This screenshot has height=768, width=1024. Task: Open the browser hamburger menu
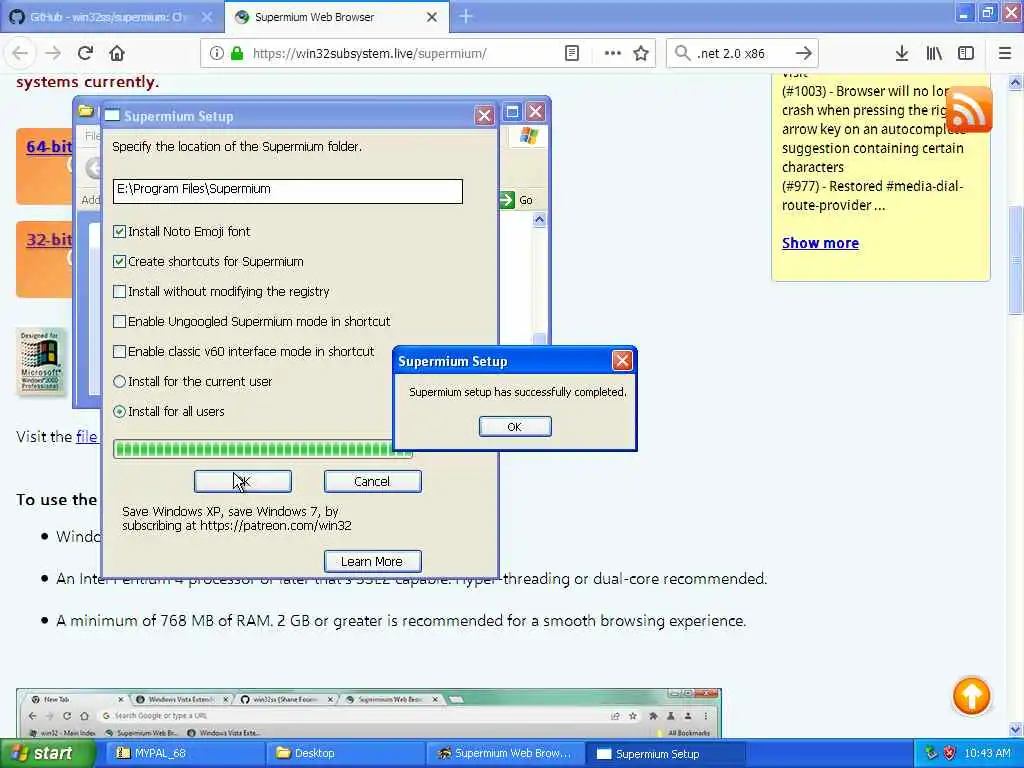(1005, 54)
